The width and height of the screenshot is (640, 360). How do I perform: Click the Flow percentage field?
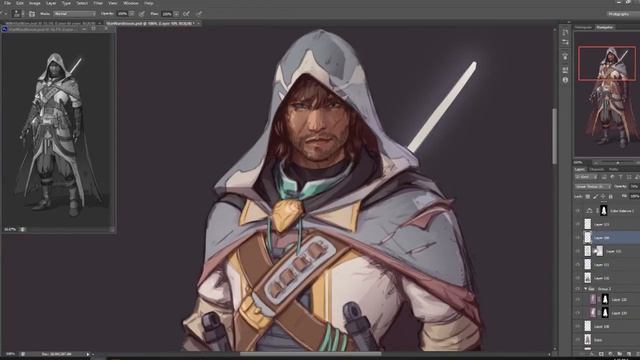coord(167,13)
